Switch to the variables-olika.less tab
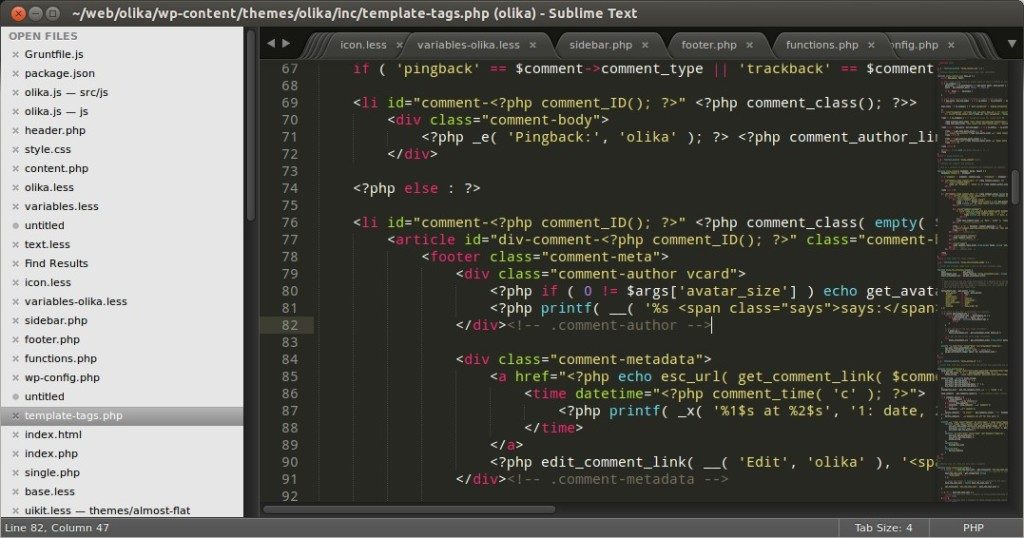This screenshot has width=1024, height=538. point(468,45)
